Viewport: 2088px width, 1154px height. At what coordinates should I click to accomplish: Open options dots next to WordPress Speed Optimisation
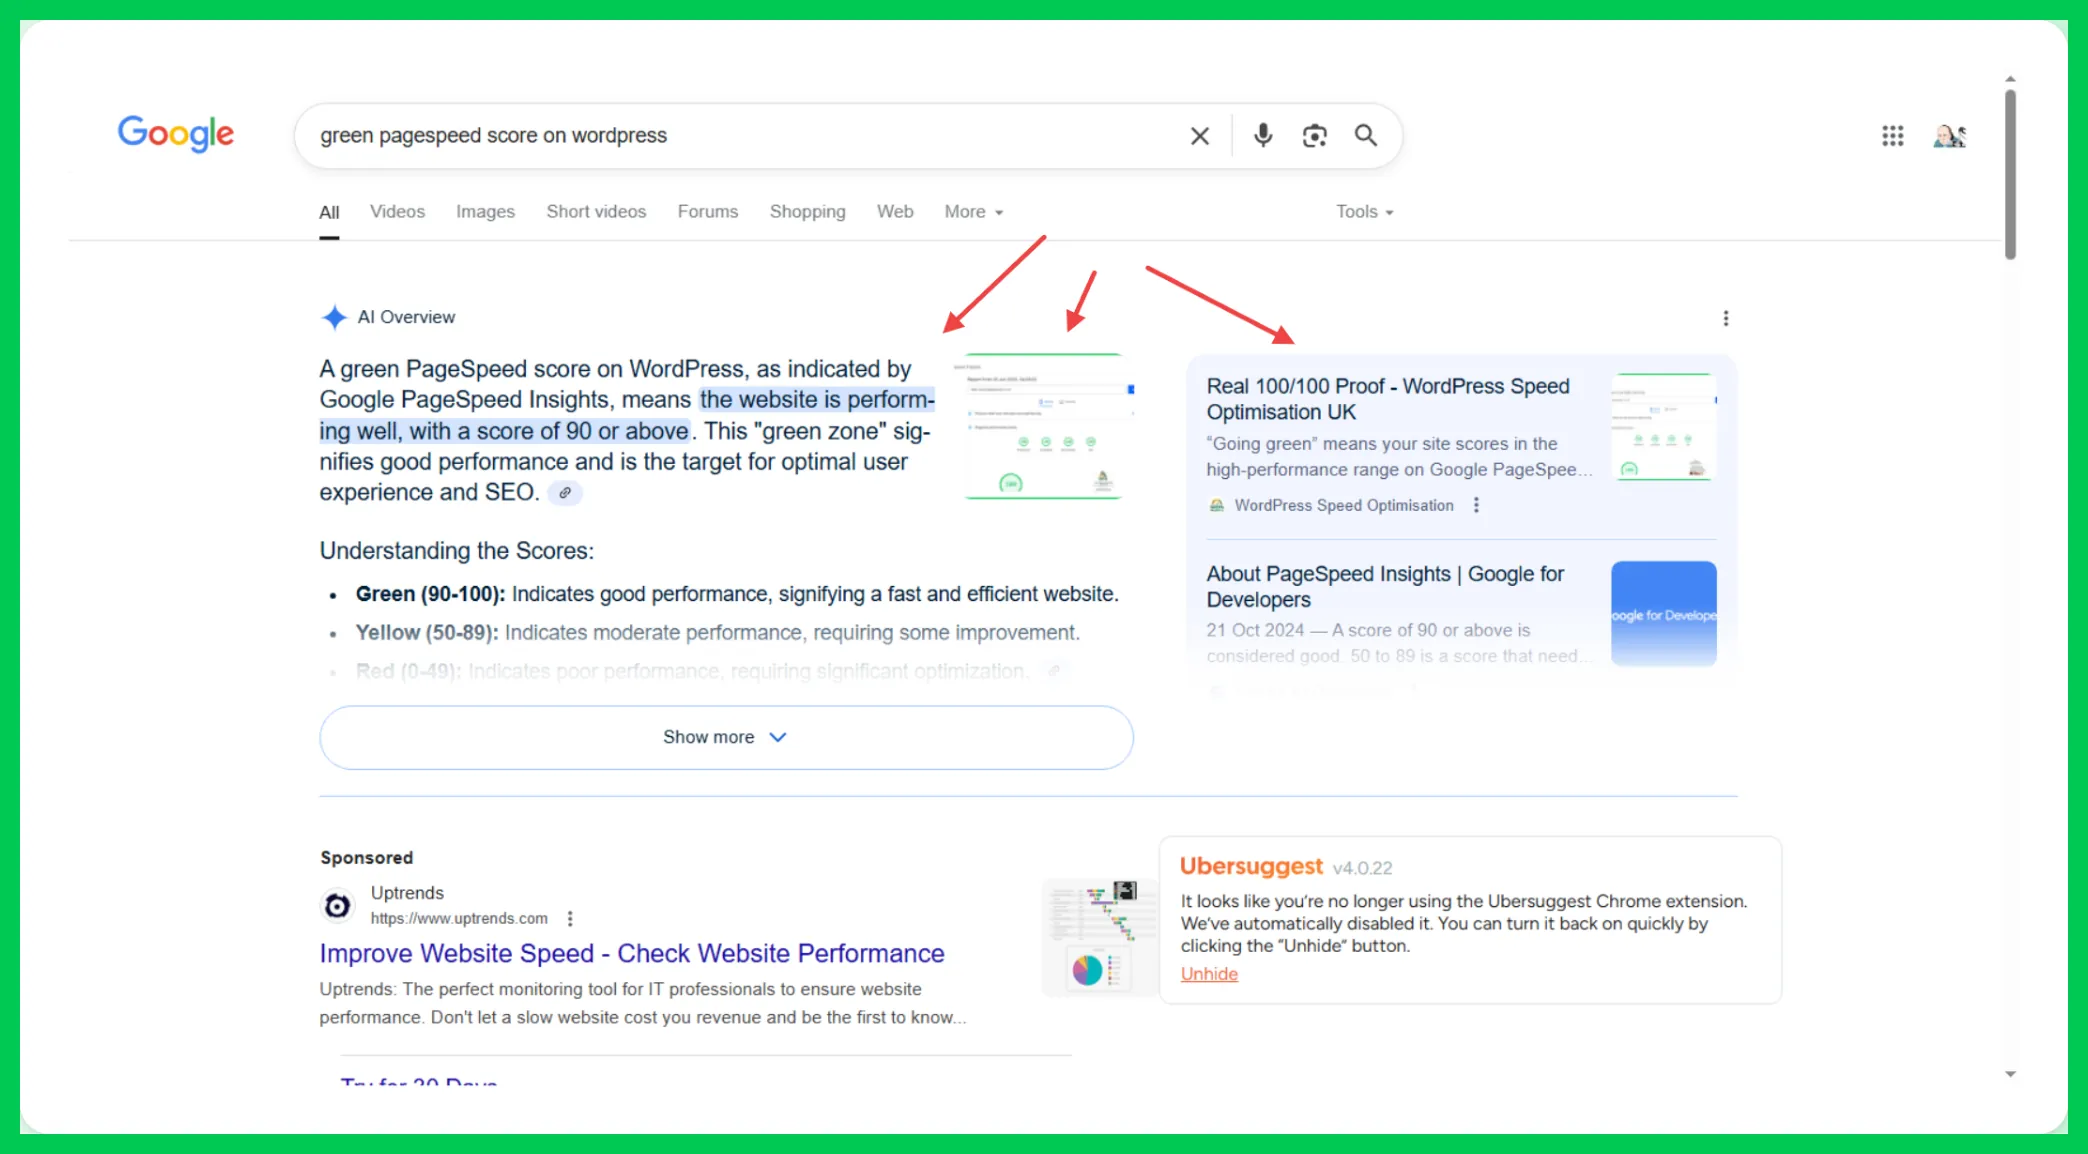click(1476, 505)
